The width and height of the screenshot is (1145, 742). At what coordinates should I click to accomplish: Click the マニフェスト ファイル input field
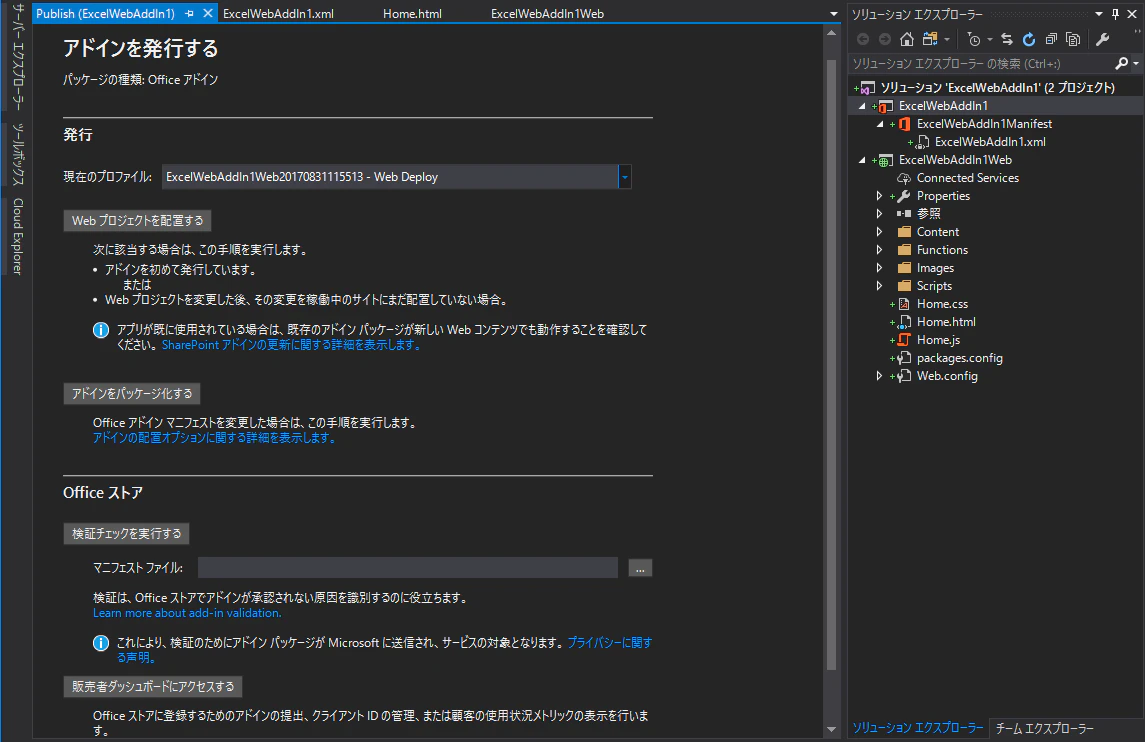click(x=407, y=567)
